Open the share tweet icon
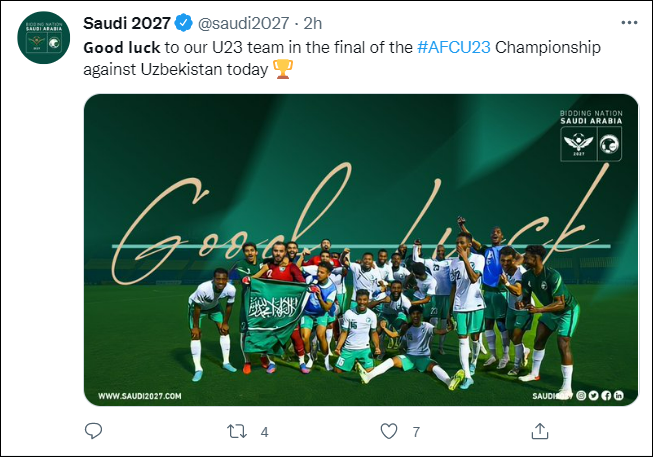 tap(540, 431)
